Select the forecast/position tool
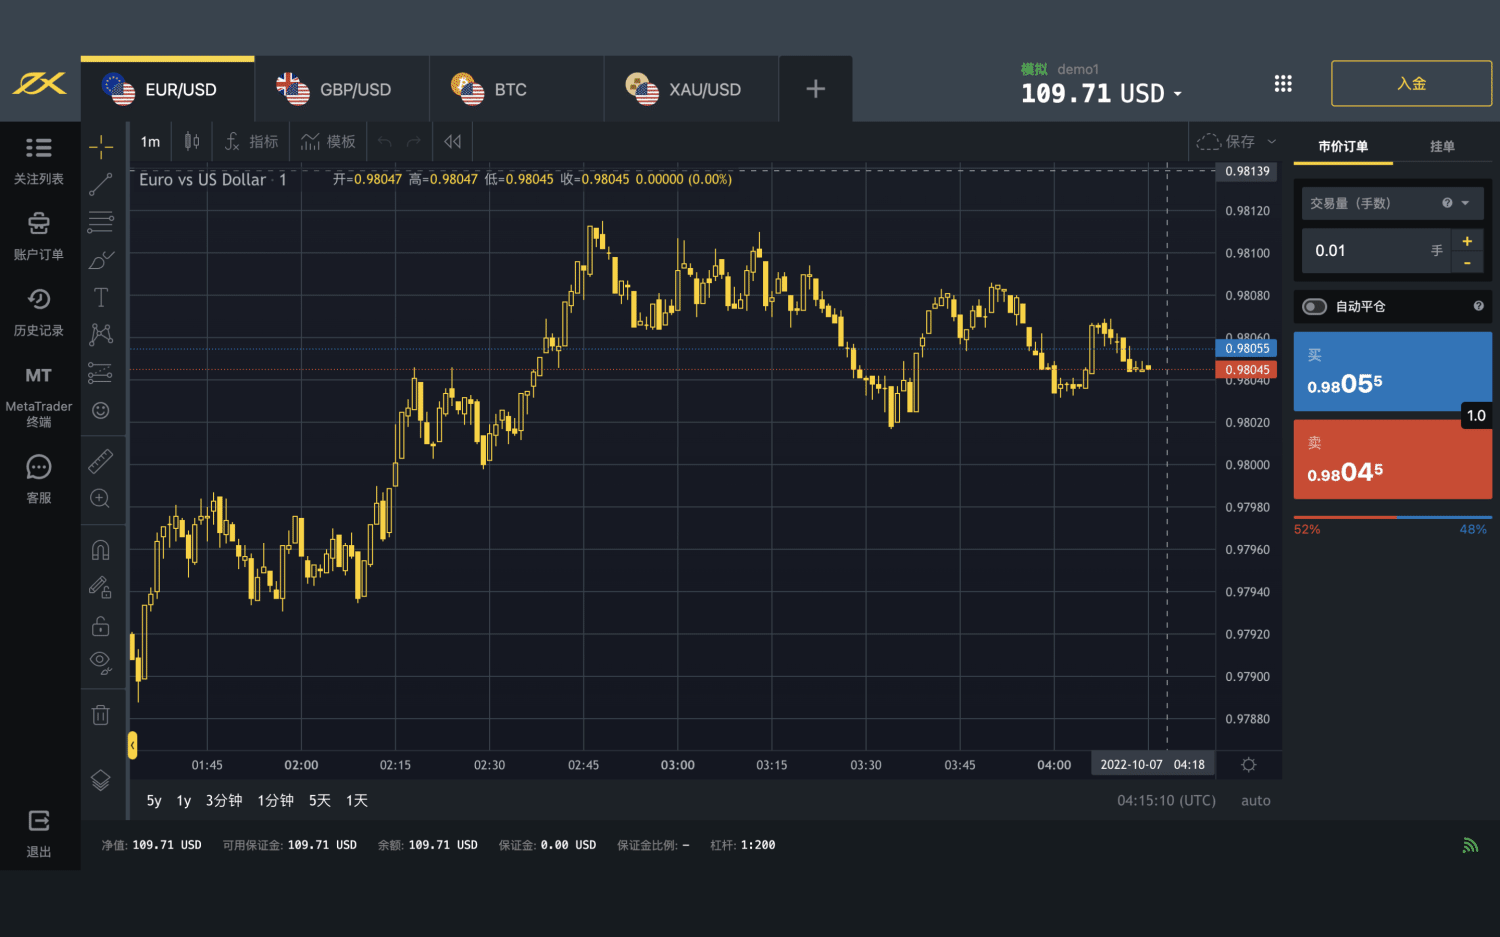1500x937 pixels. pyautogui.click(x=101, y=372)
